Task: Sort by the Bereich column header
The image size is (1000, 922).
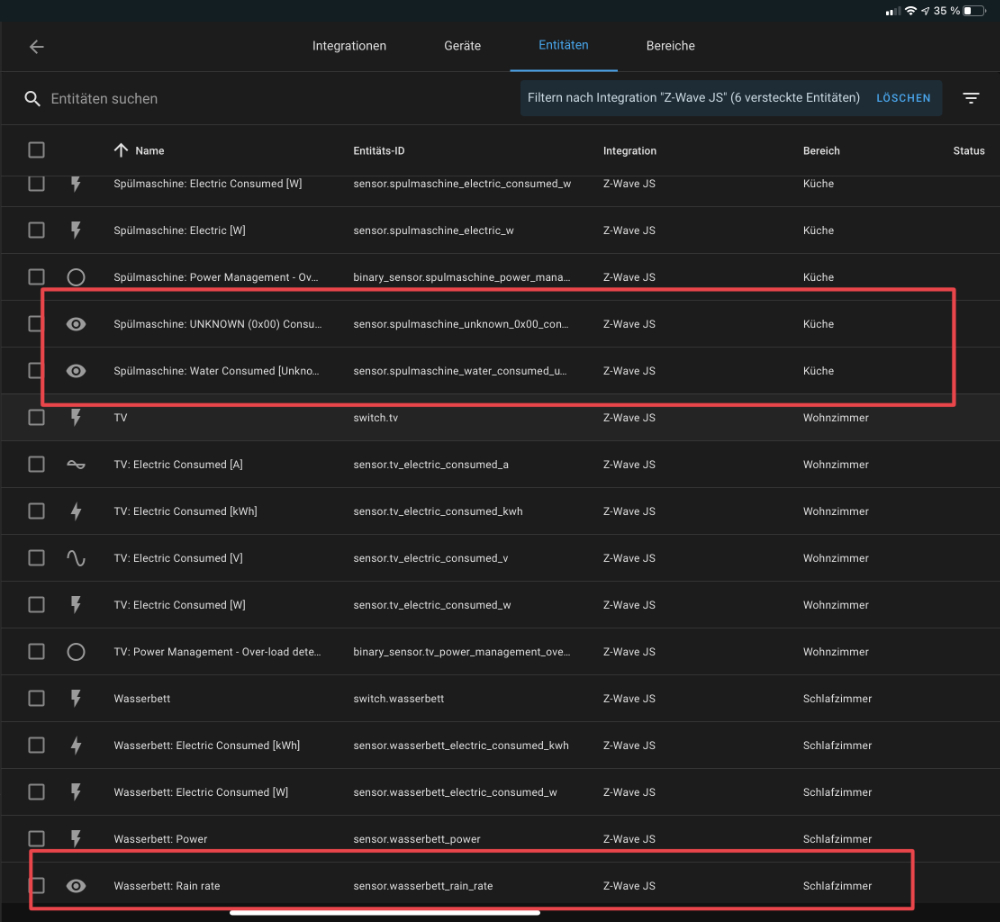Action: coord(821,151)
